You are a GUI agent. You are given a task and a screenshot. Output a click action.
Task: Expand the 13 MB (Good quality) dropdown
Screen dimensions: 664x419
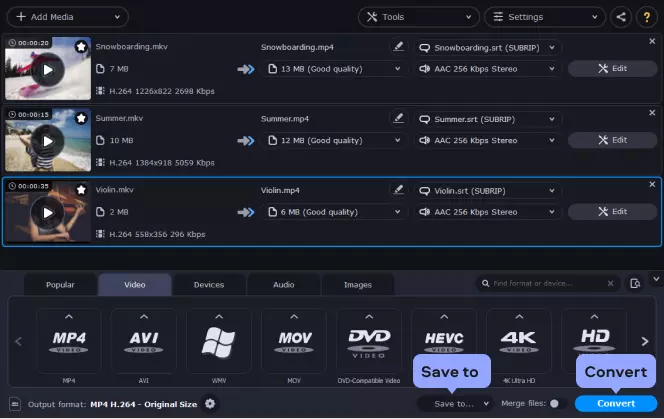click(x=335, y=69)
